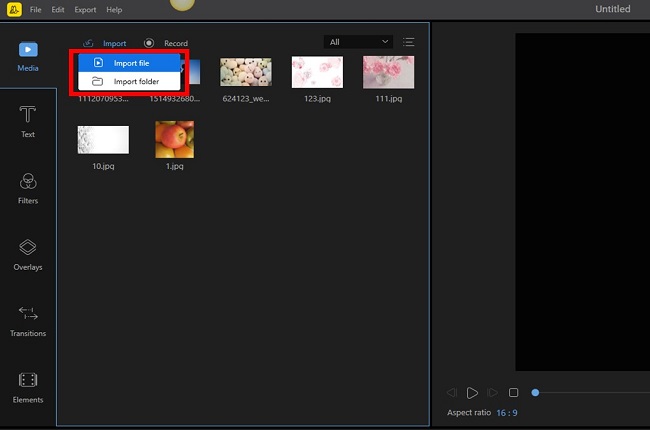Viewport: 650px width, 430px height.
Task: Click the 1.jpg file name
Action: [175, 166]
